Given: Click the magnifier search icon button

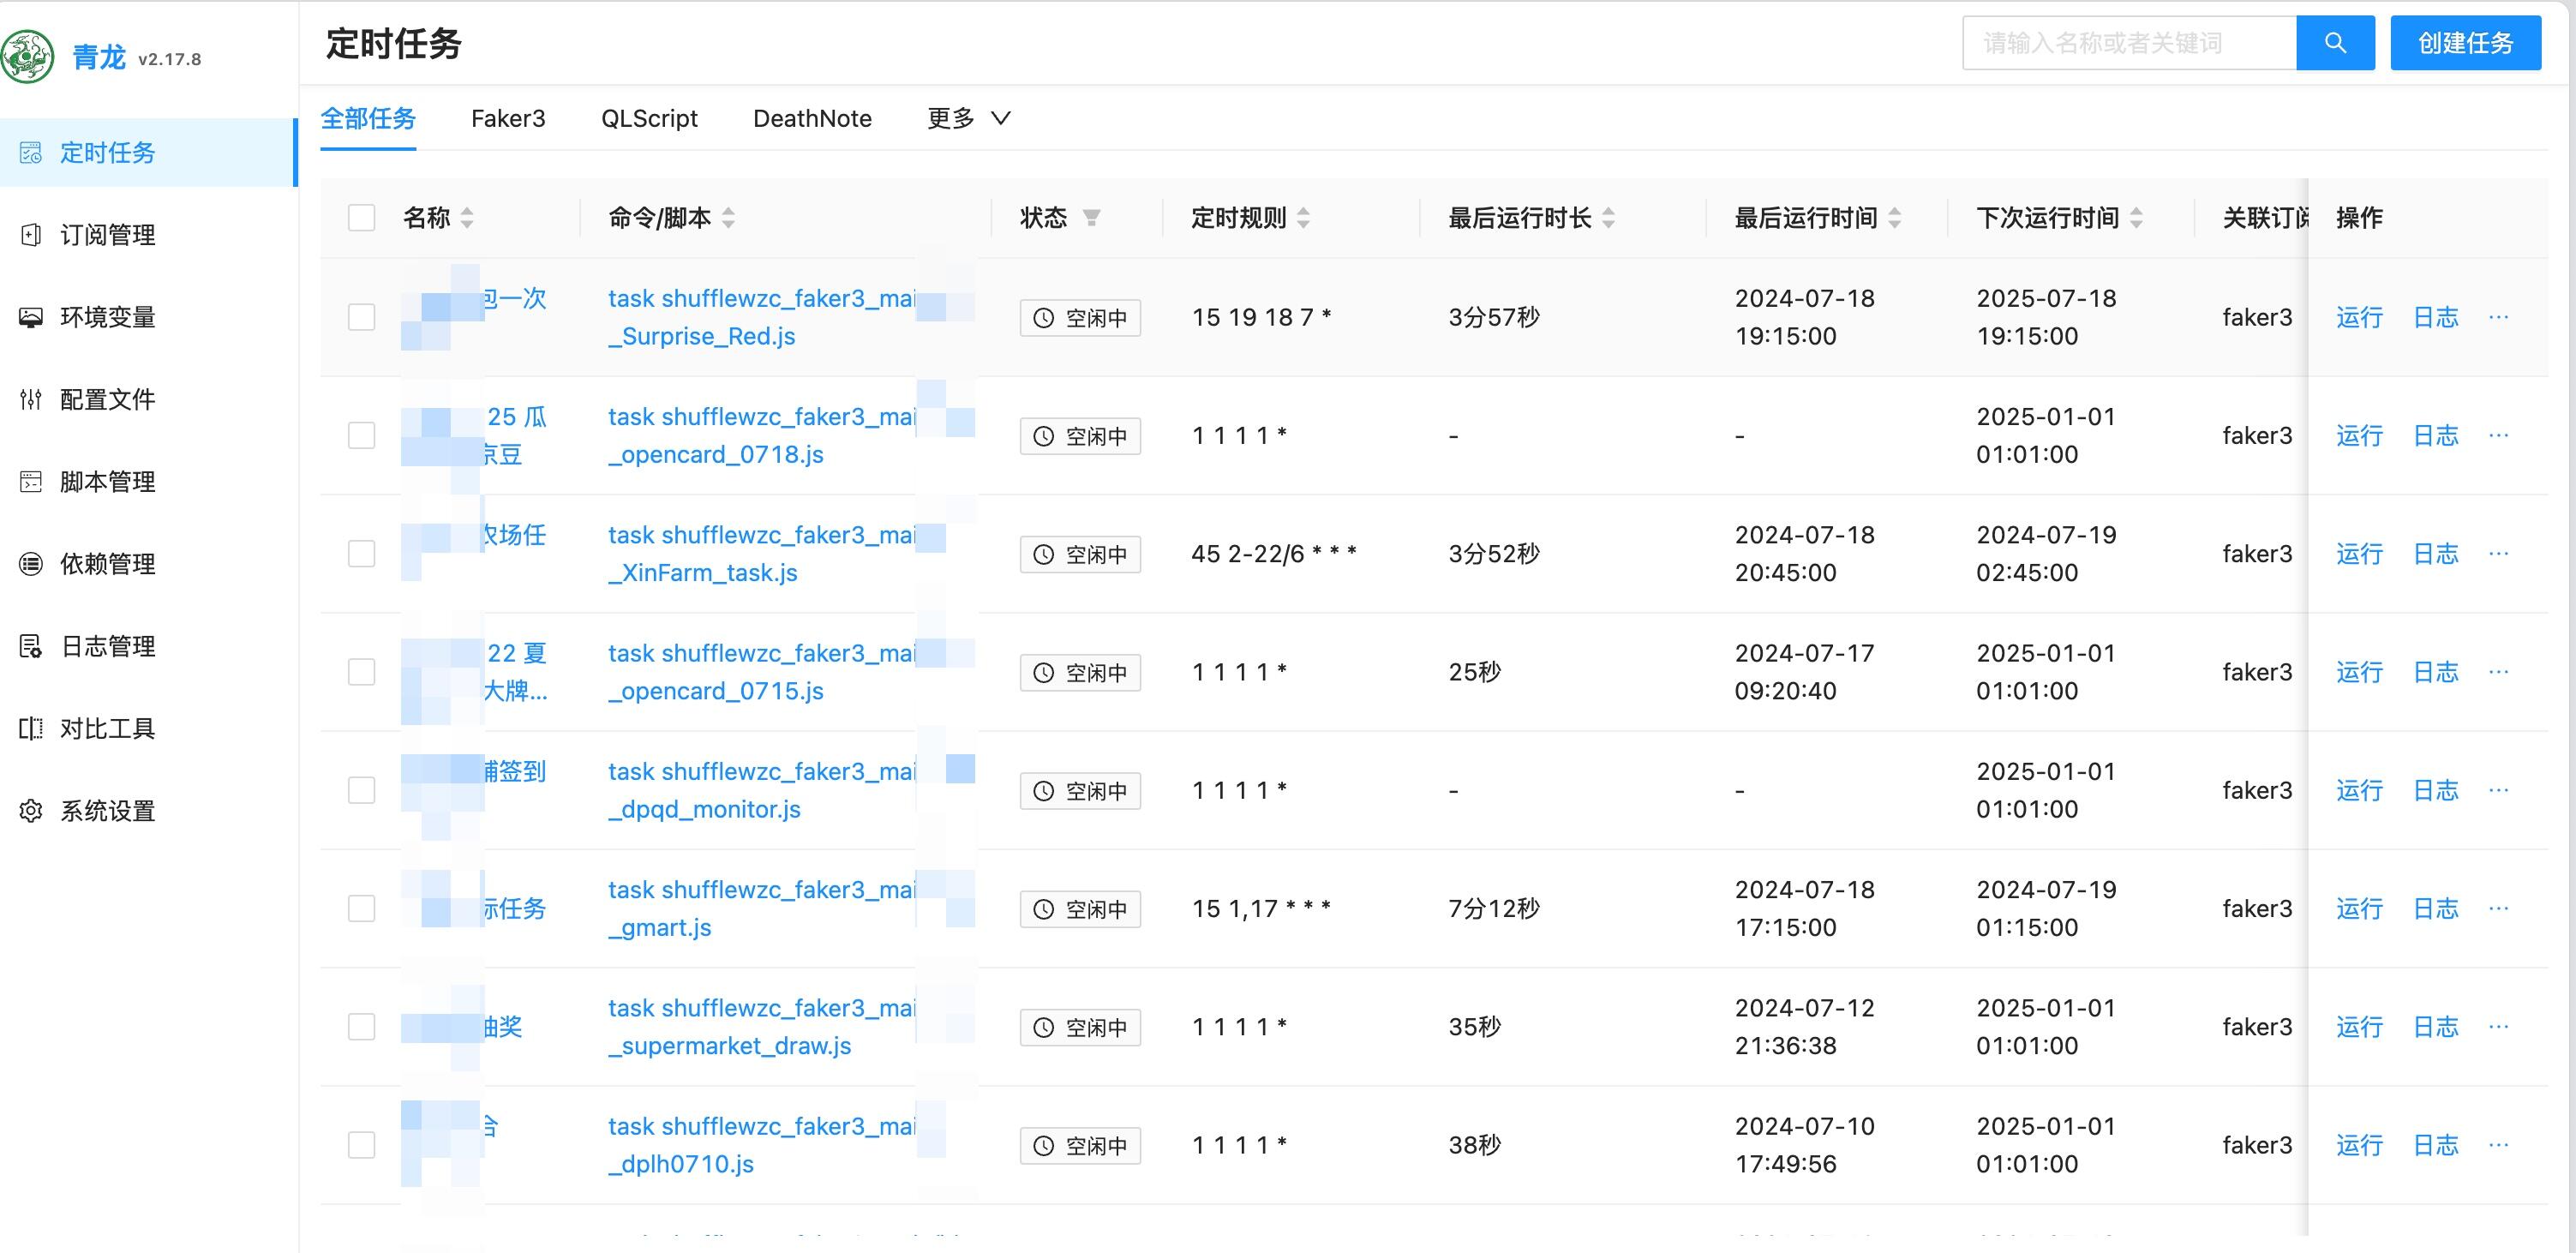Looking at the screenshot, I should (x=2334, y=43).
